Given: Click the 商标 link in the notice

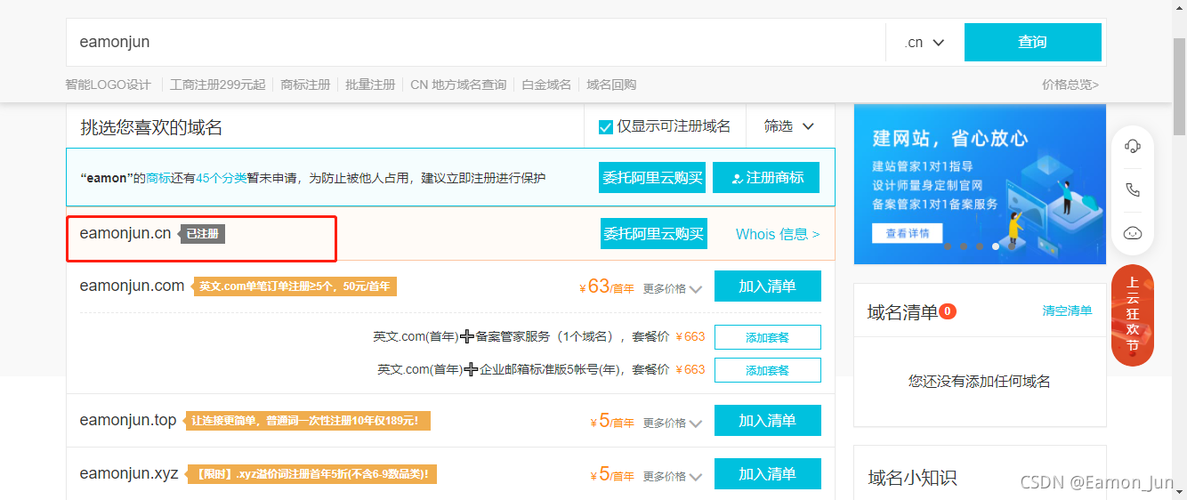Looking at the screenshot, I should click(158, 178).
